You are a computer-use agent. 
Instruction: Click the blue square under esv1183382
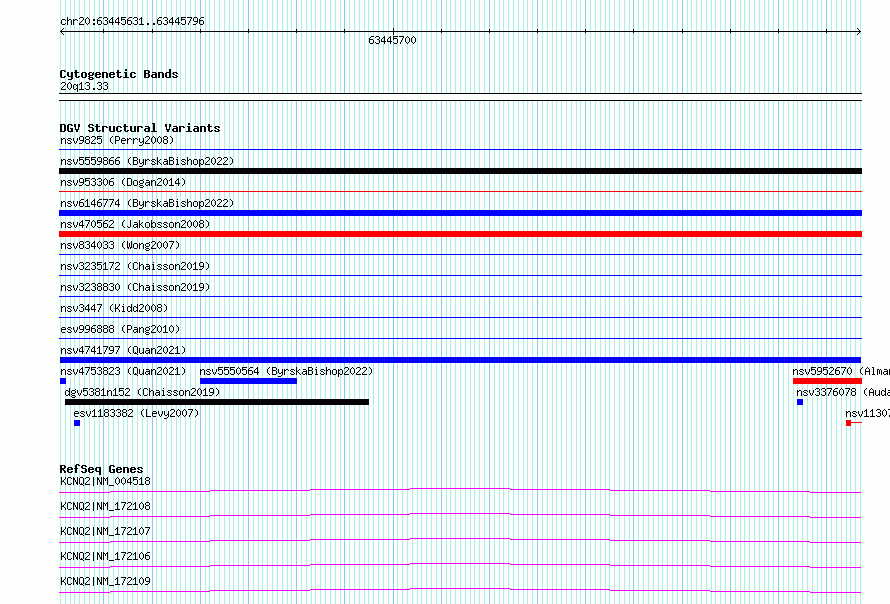(77, 423)
